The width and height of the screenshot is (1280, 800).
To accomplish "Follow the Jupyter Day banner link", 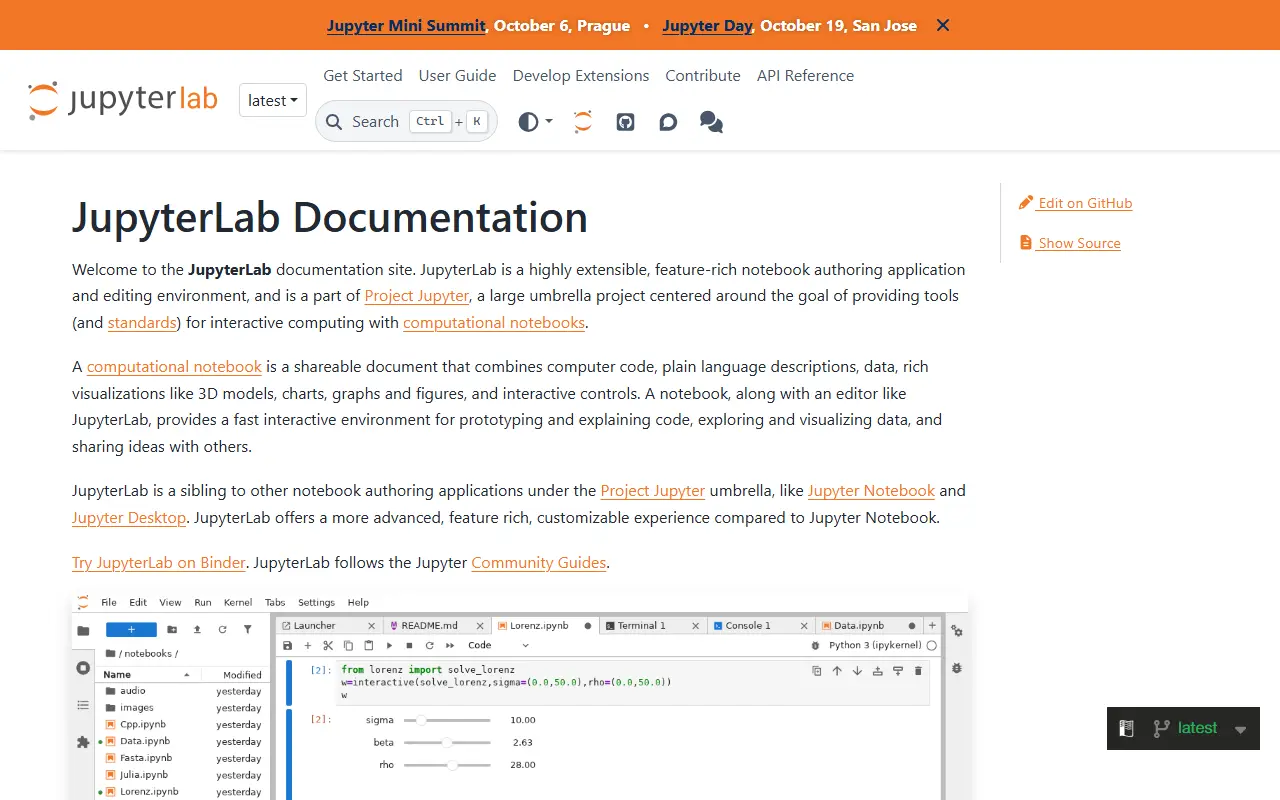I will tap(707, 26).
